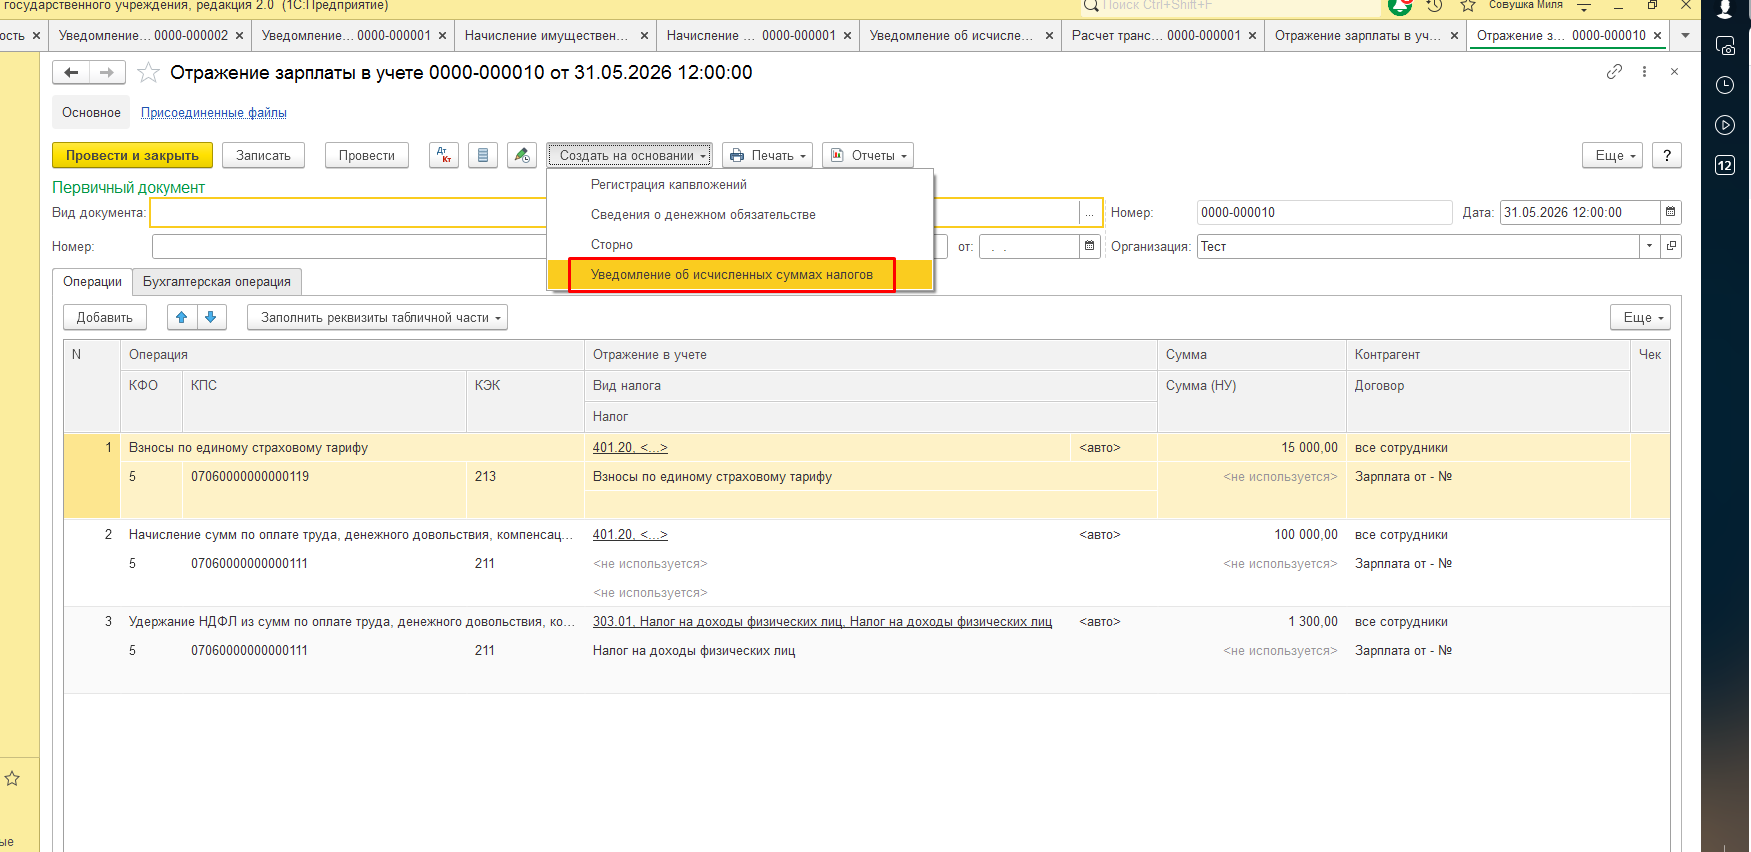Screen dimensions: 1751x852
Task: Open the open-tabs list dropdown arrow
Action: [x=1685, y=35]
